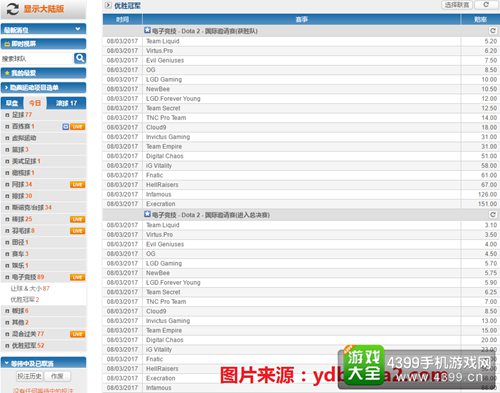The width and height of the screenshot is (500, 393).
Task: Focus the 搜索球队 search field
Action: coord(37,59)
